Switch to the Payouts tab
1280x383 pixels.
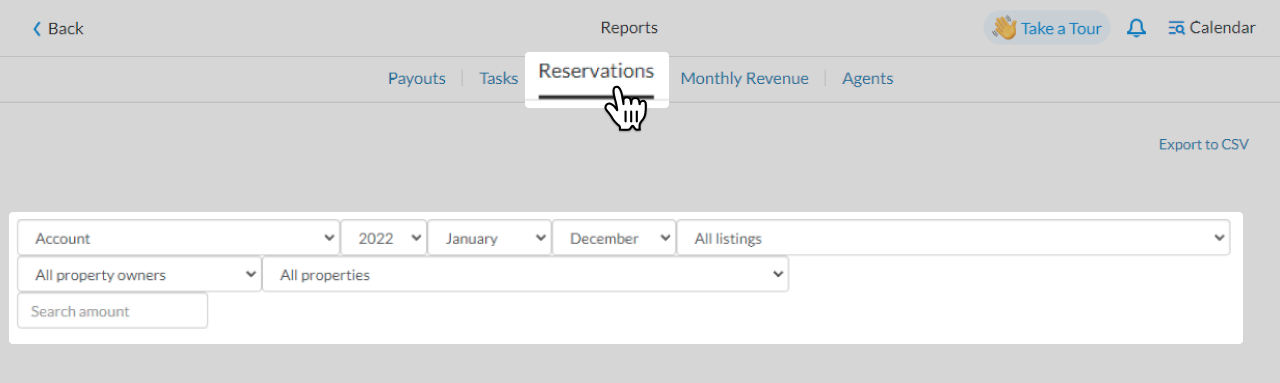click(x=417, y=78)
